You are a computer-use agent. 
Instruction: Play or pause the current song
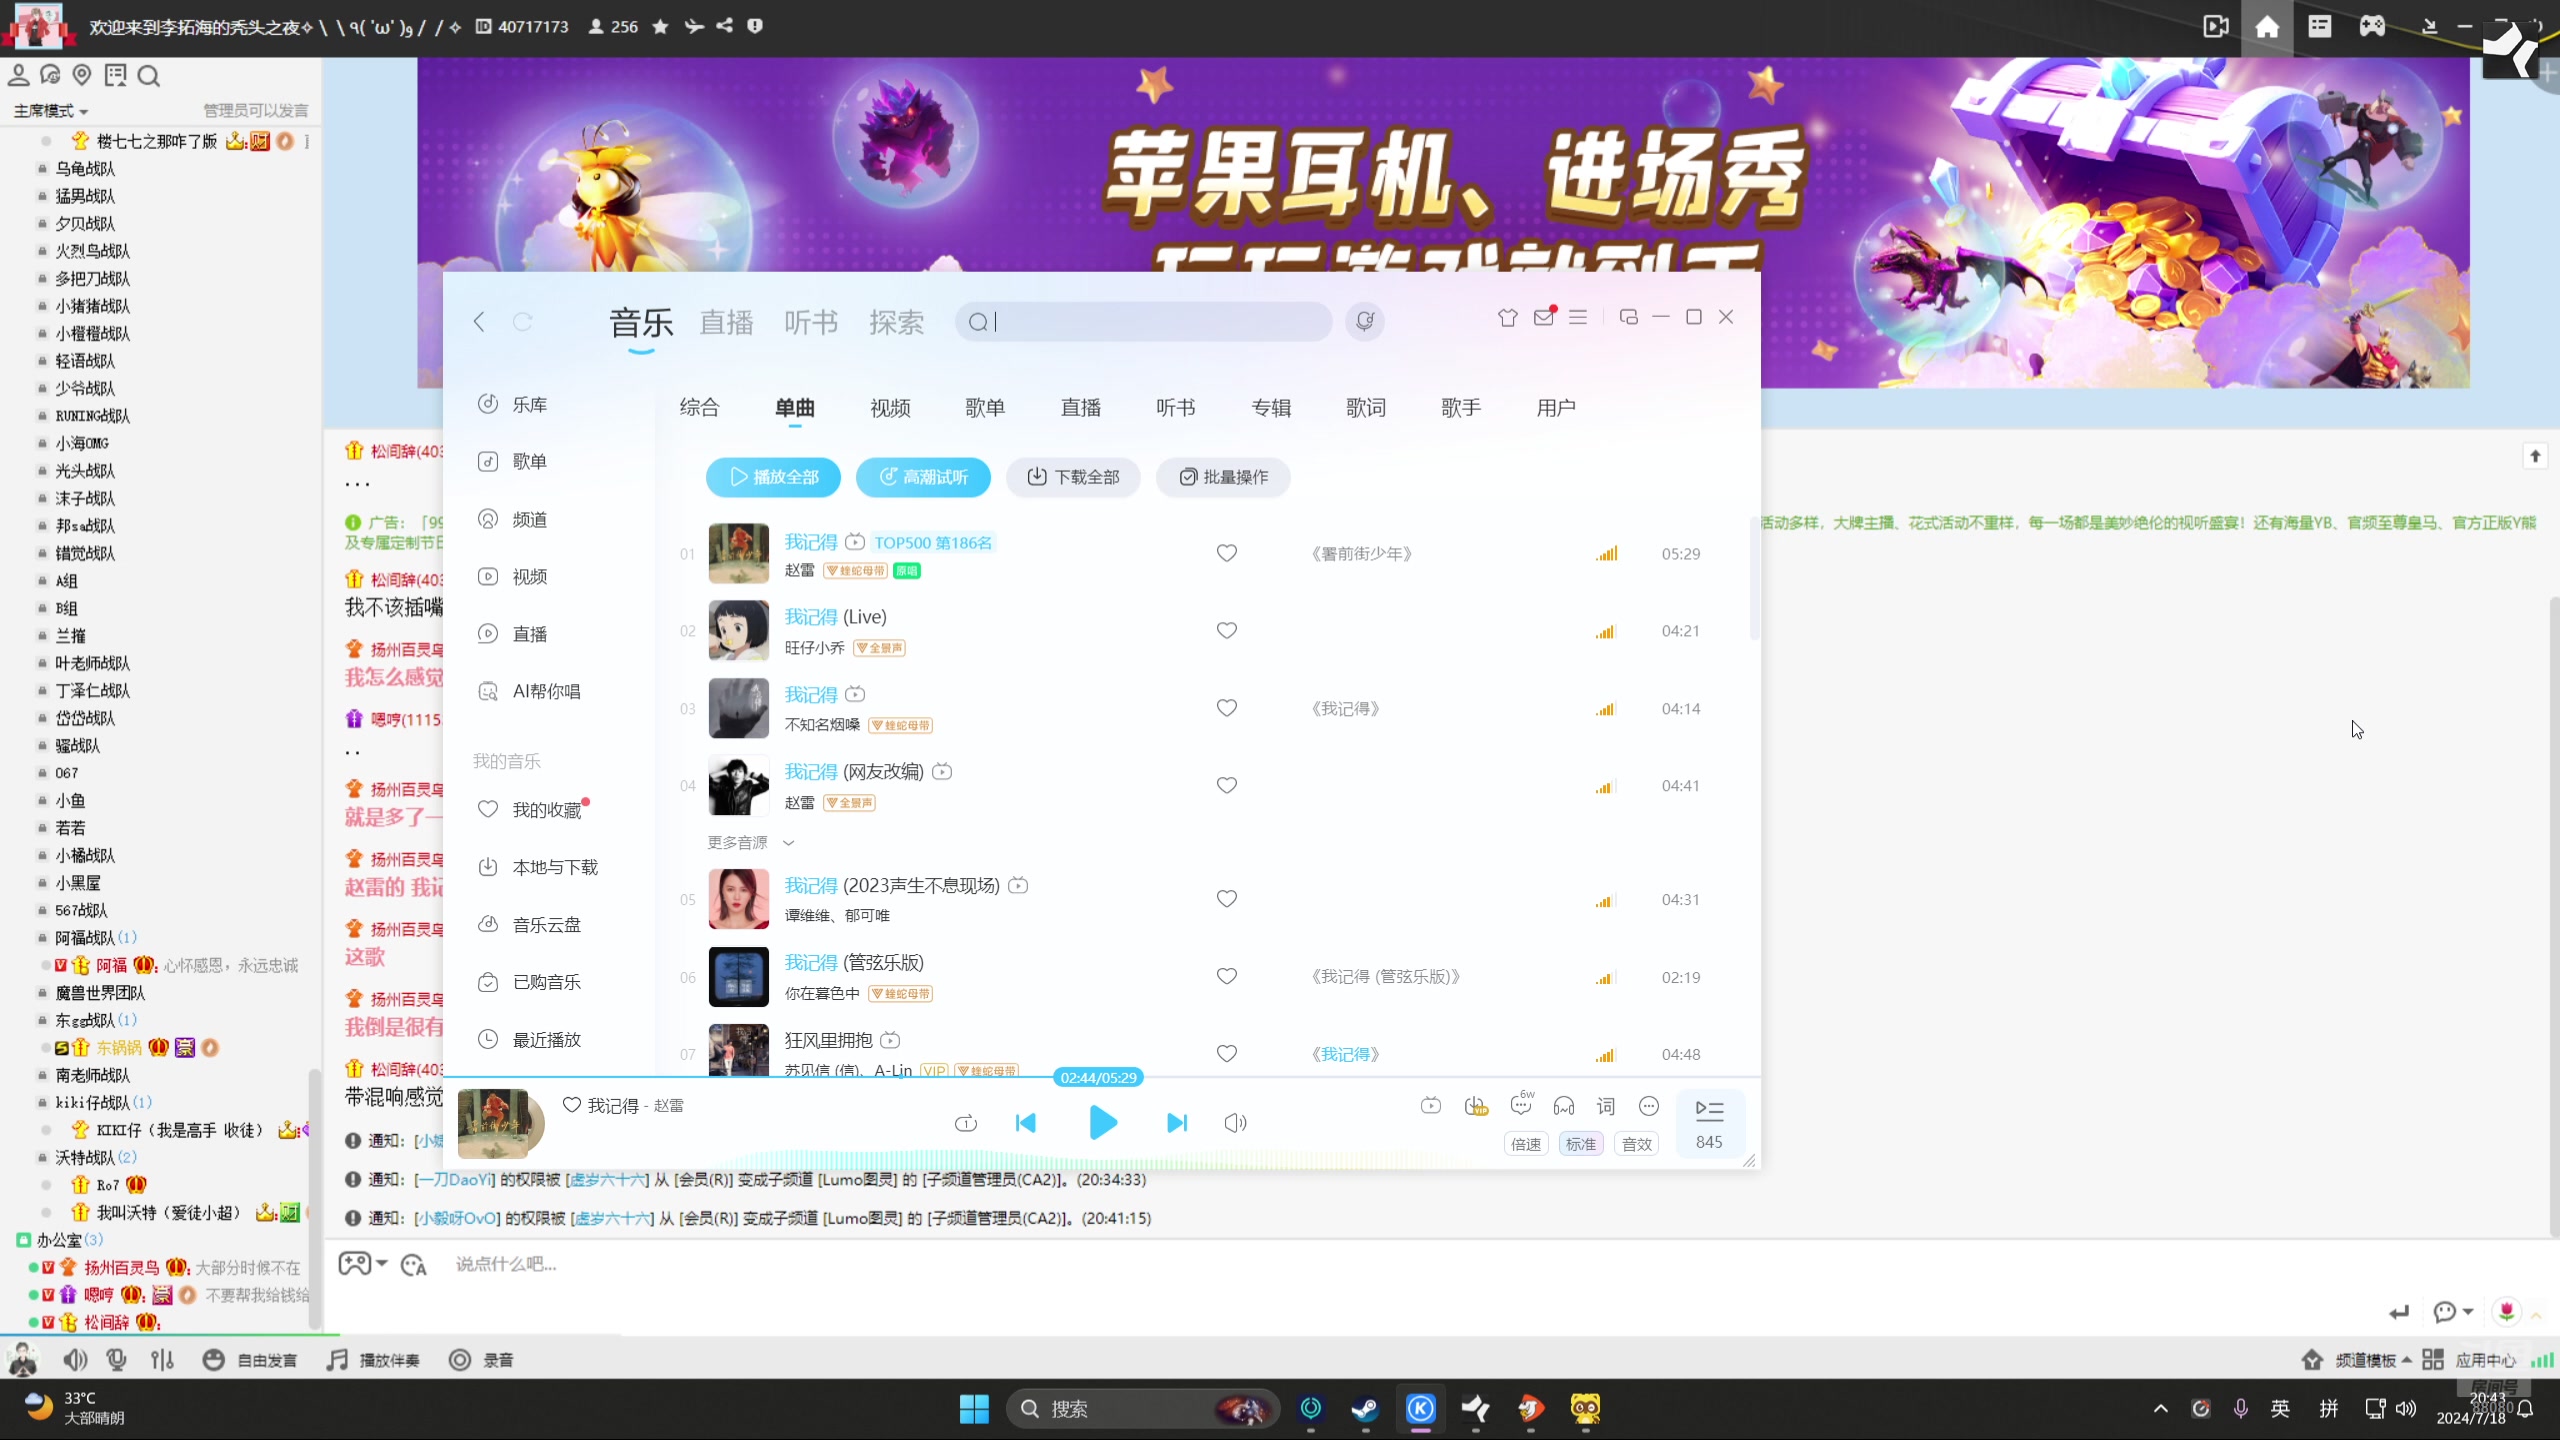coord(1101,1123)
